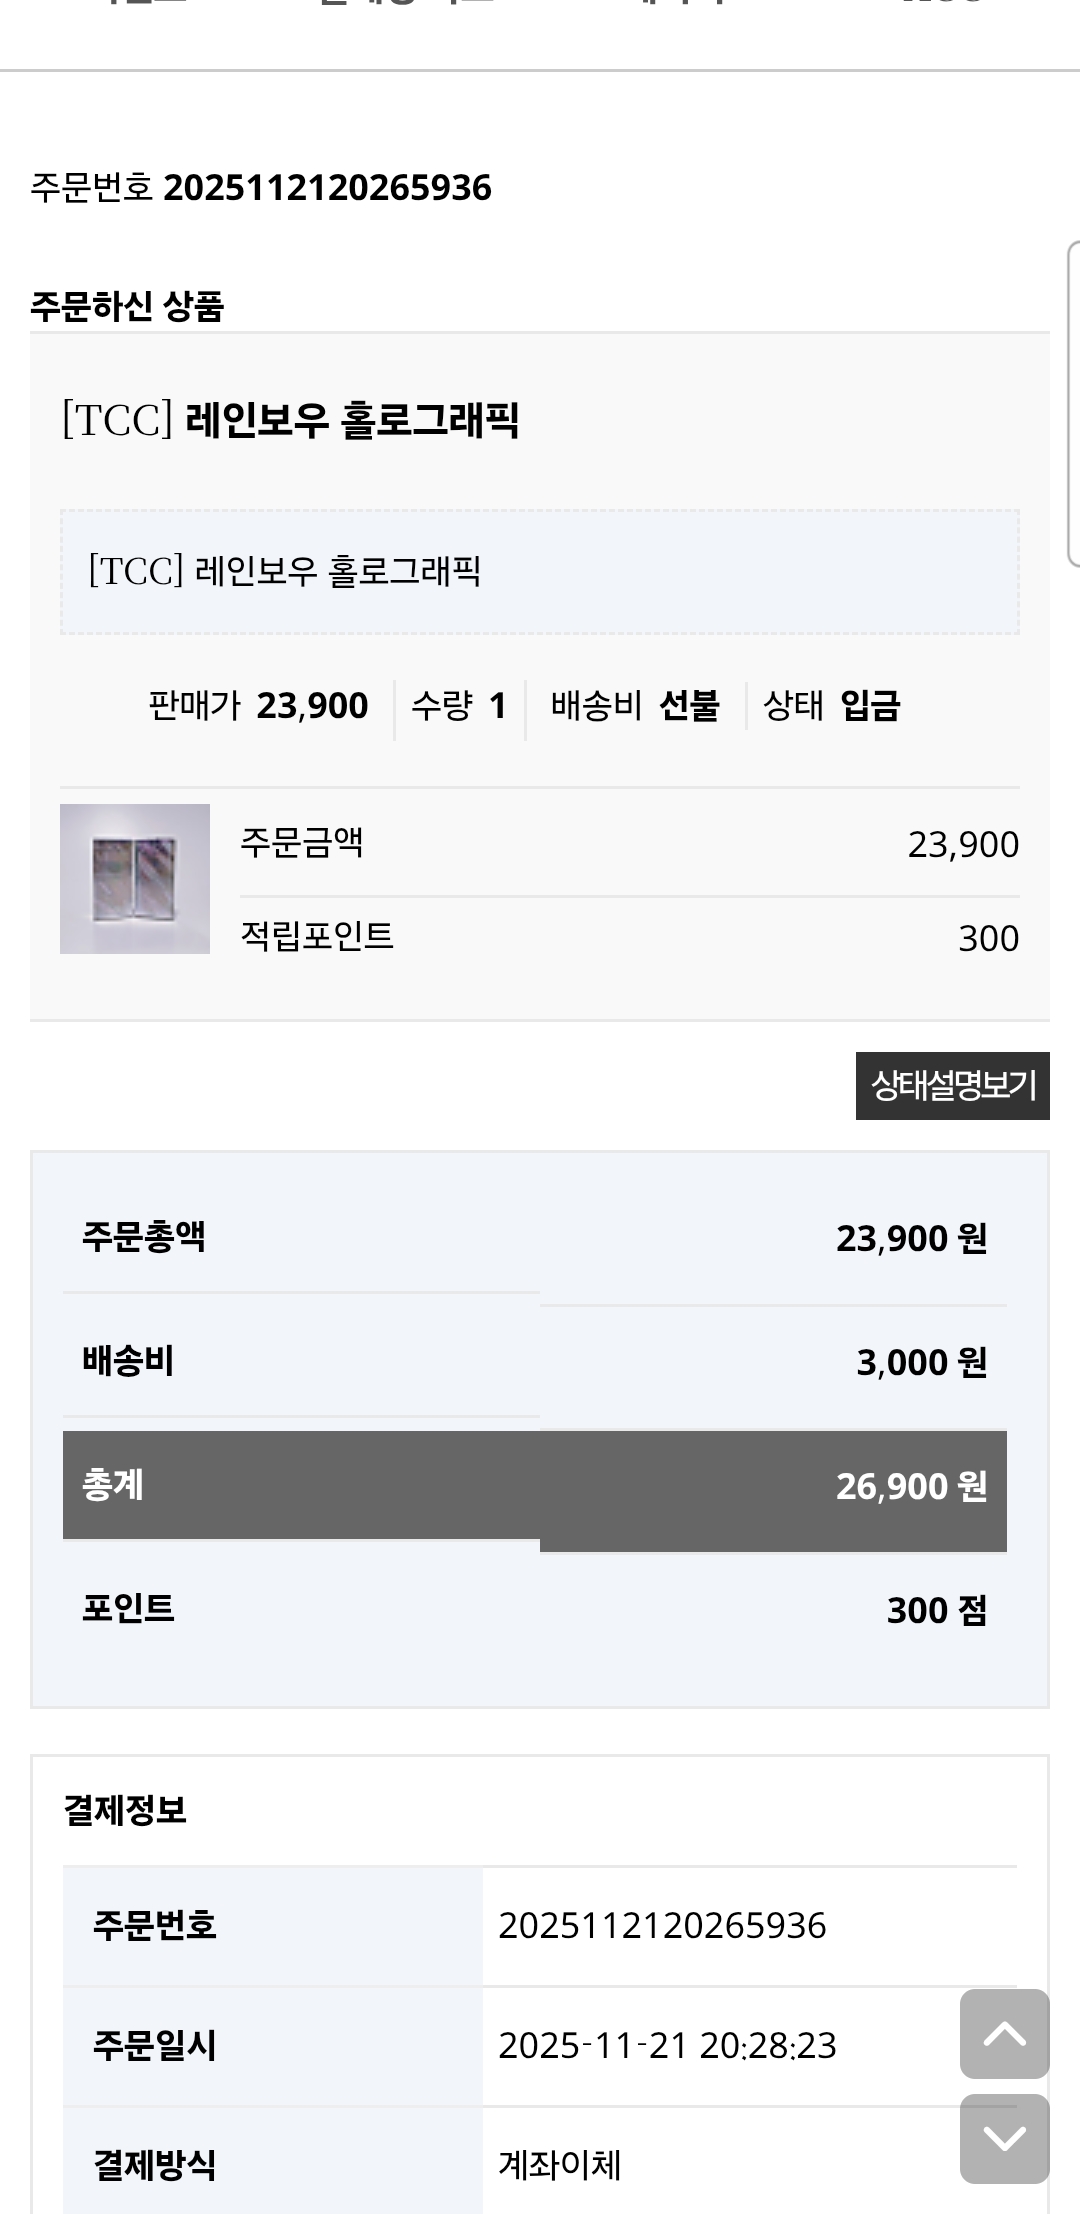Tap the 상태 입금 status text
This screenshot has width=1080, height=2214.
click(x=831, y=706)
